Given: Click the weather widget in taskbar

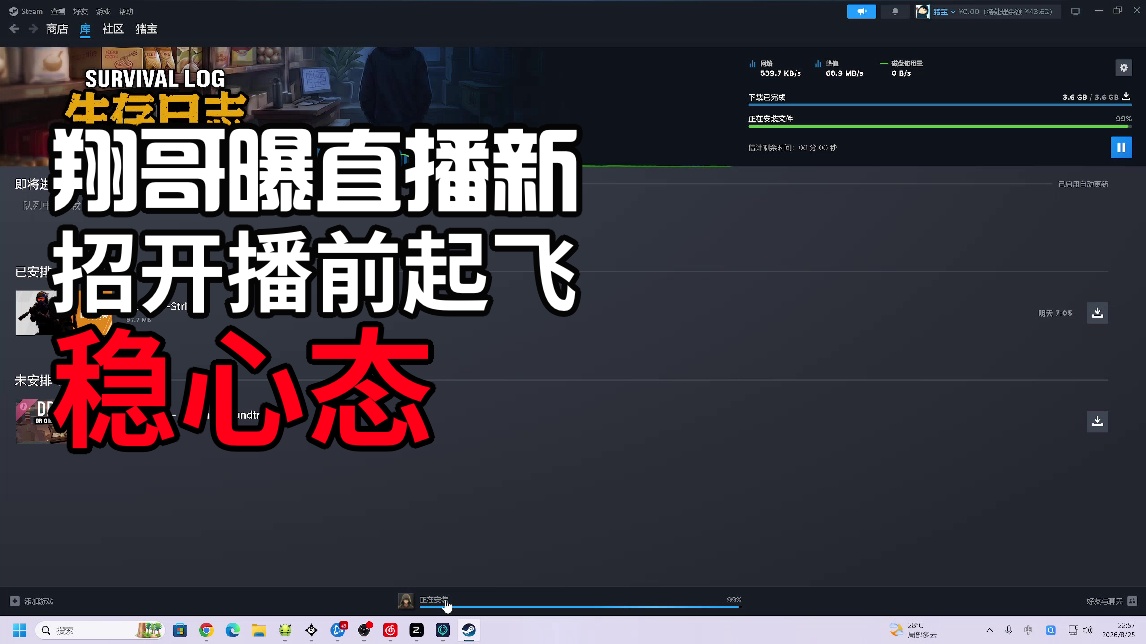Looking at the screenshot, I should coord(914,630).
